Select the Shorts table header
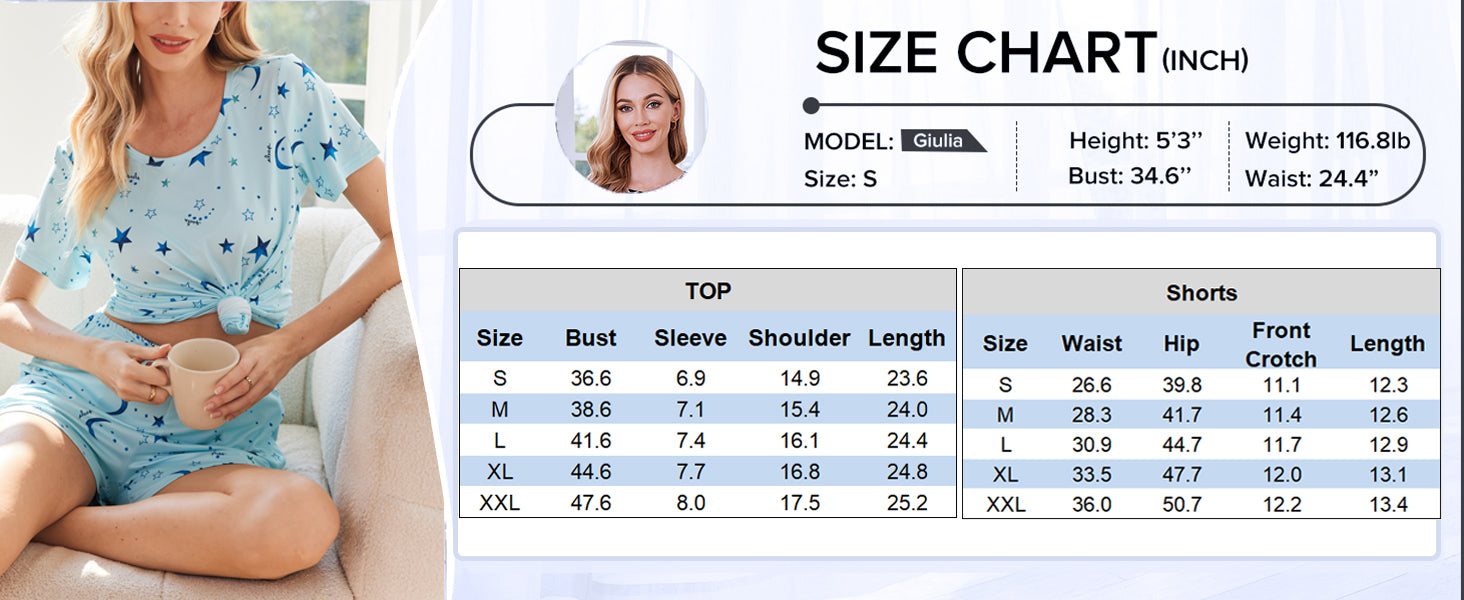 click(x=1201, y=293)
